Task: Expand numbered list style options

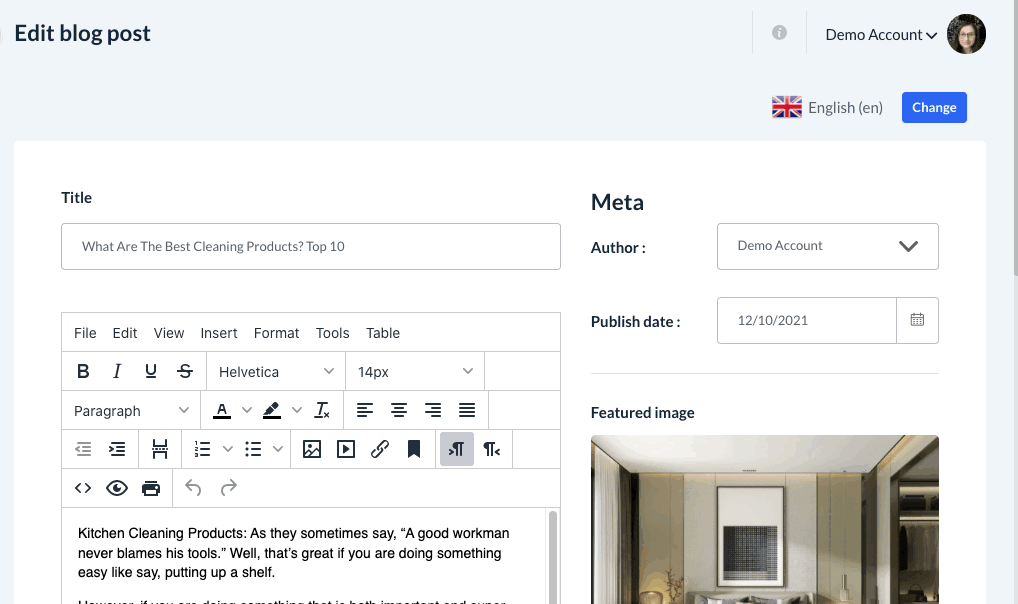Action: 227,449
